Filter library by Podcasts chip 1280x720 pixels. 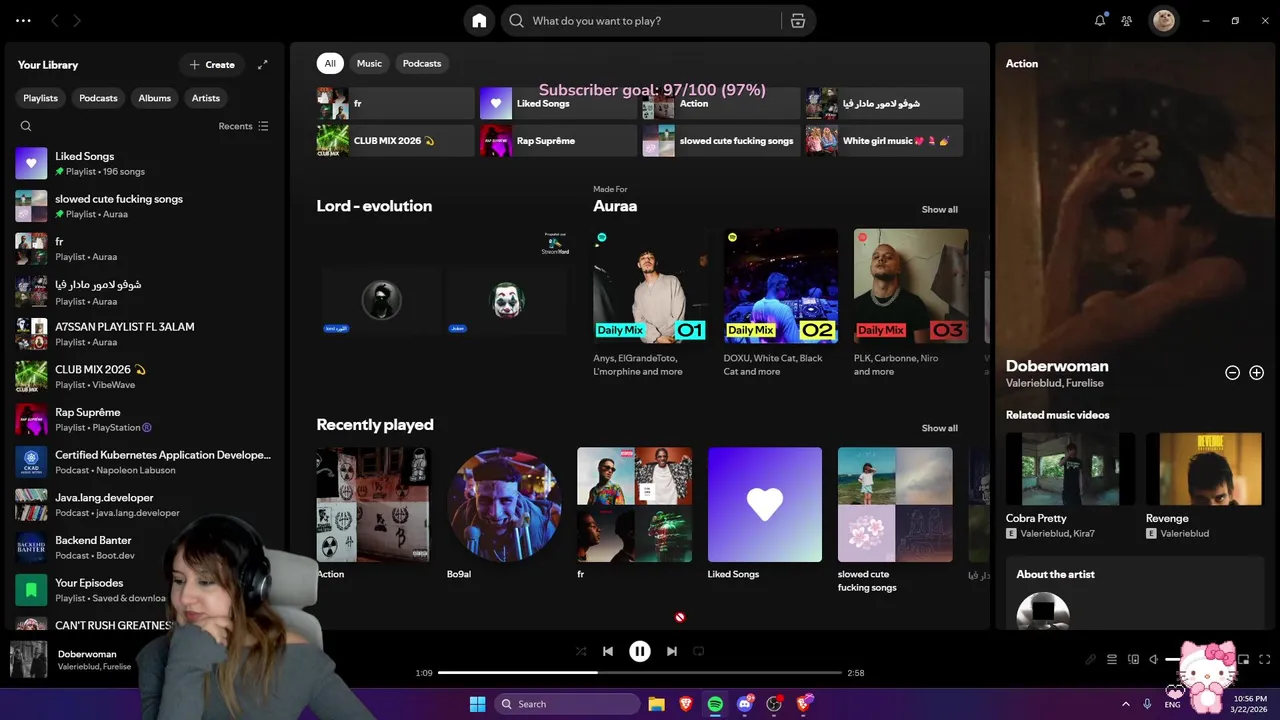(99, 98)
